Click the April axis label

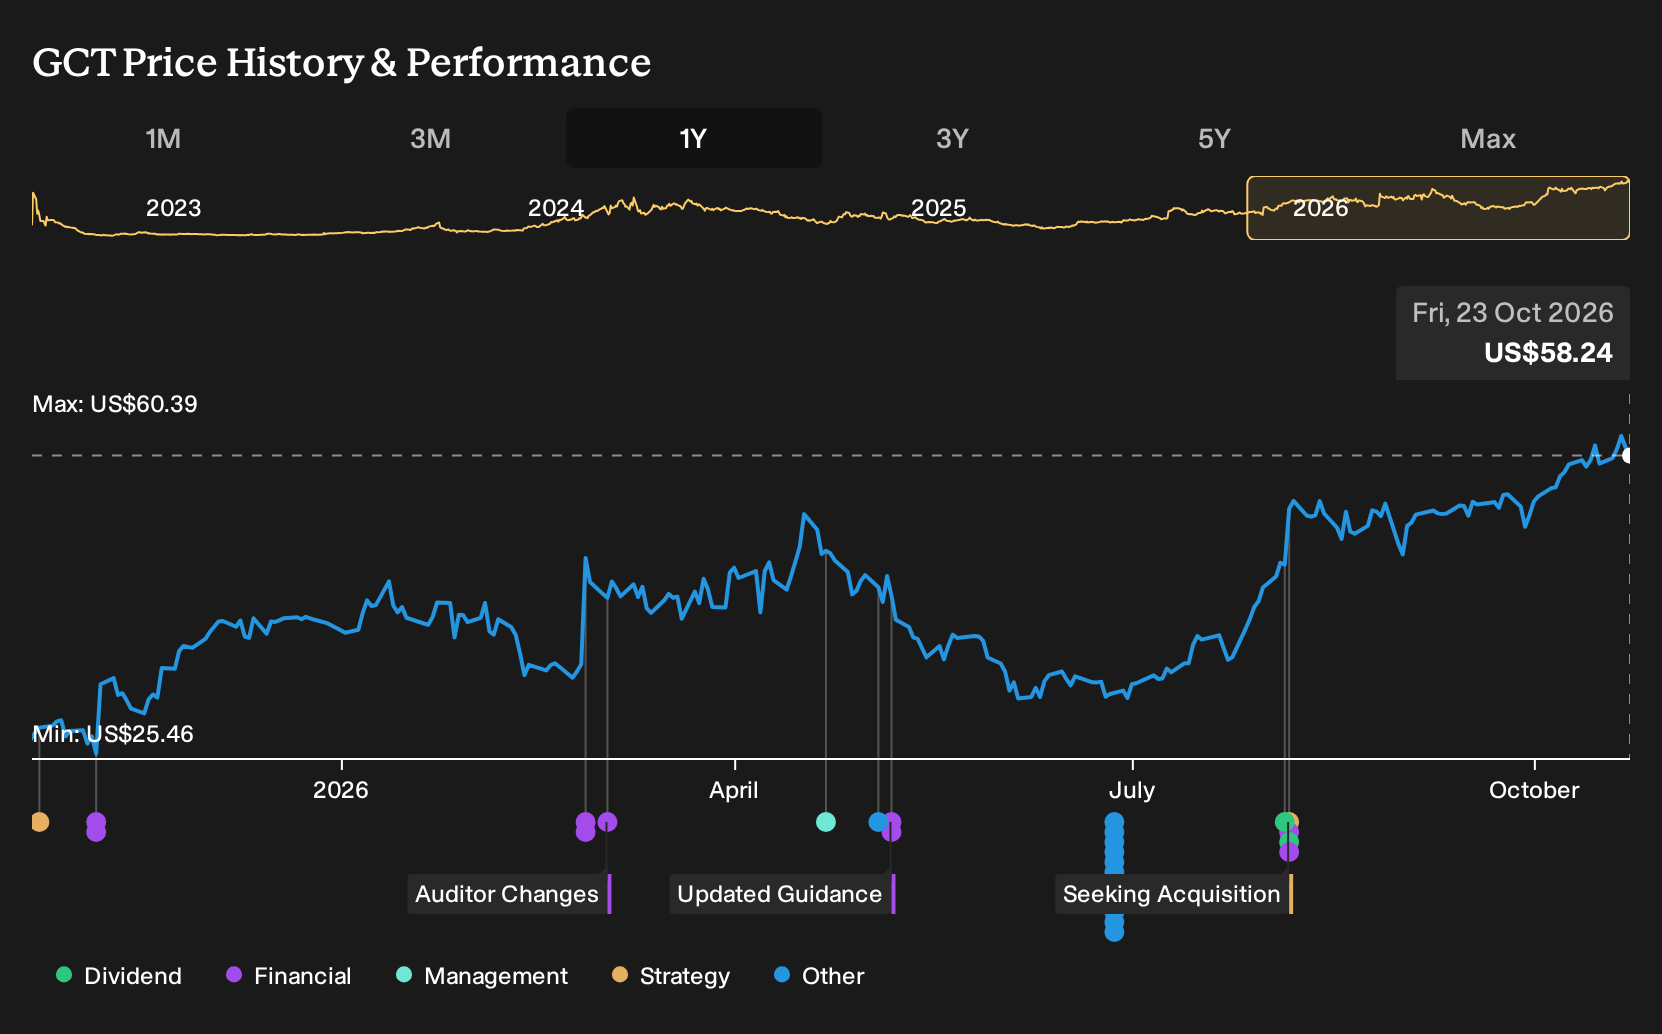pyautogui.click(x=734, y=790)
